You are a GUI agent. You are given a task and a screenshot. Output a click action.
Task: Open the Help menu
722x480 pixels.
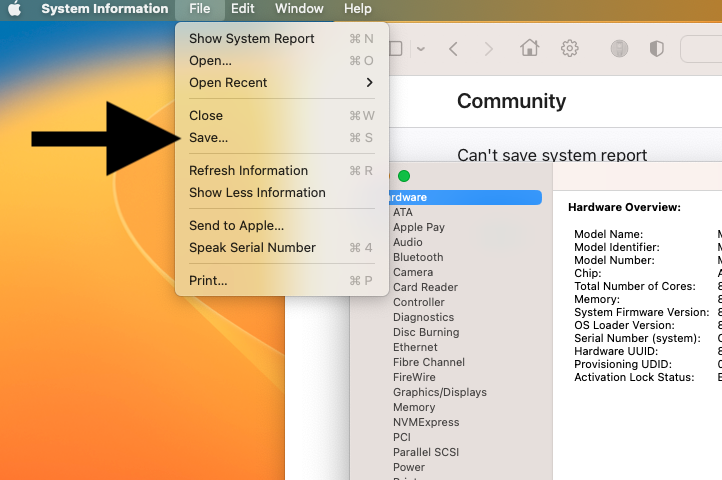pos(358,8)
